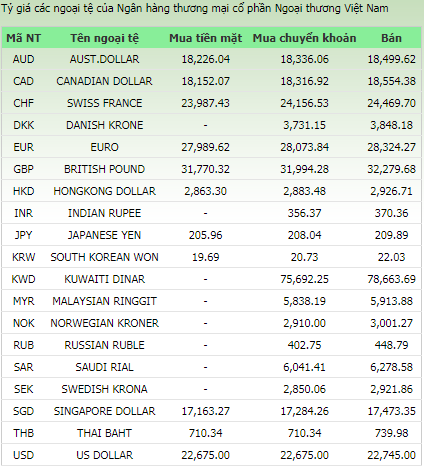This screenshot has height=471, width=424.
Task: Click the exchange rate table title text
Action: tap(195, 8)
